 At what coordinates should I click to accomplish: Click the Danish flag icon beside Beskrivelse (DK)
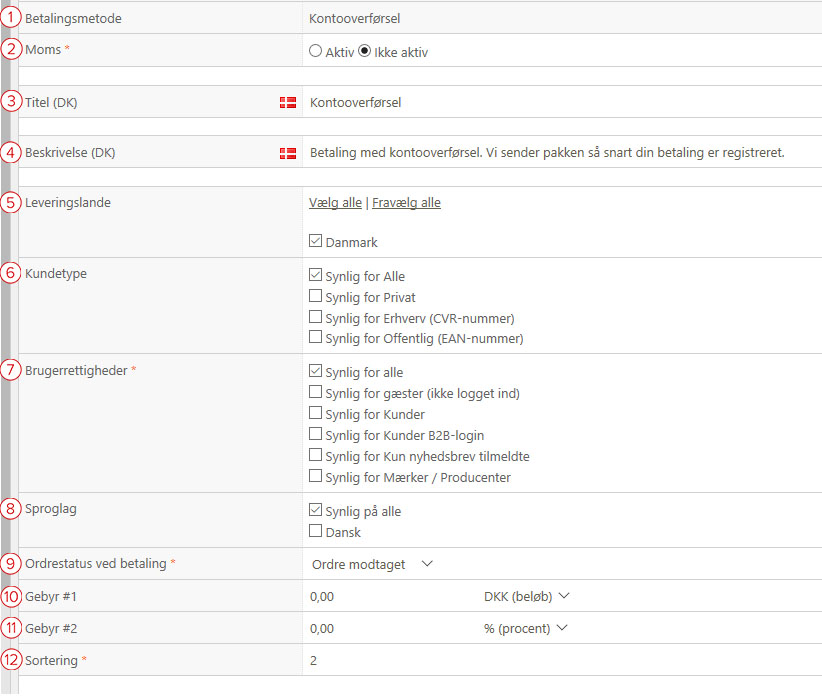288,153
